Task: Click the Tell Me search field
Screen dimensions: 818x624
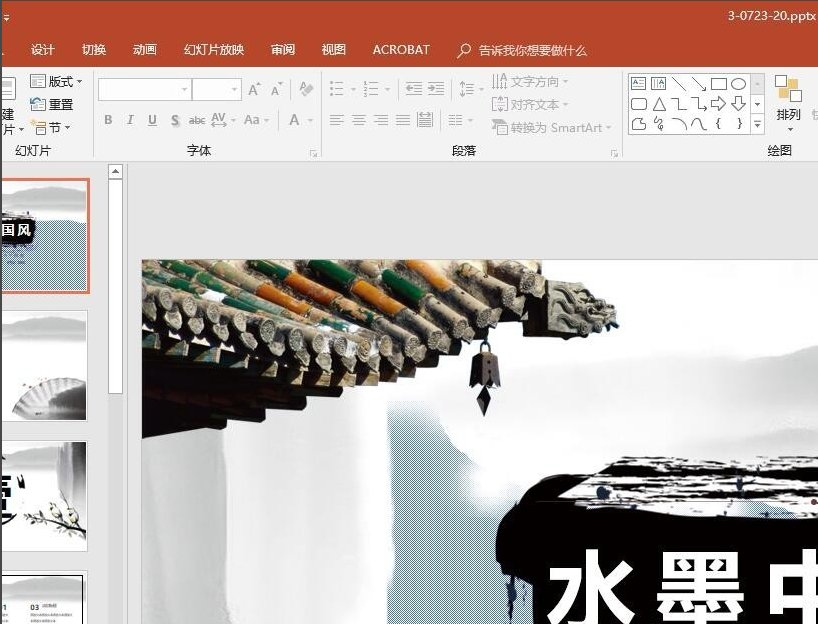Action: [x=532, y=50]
